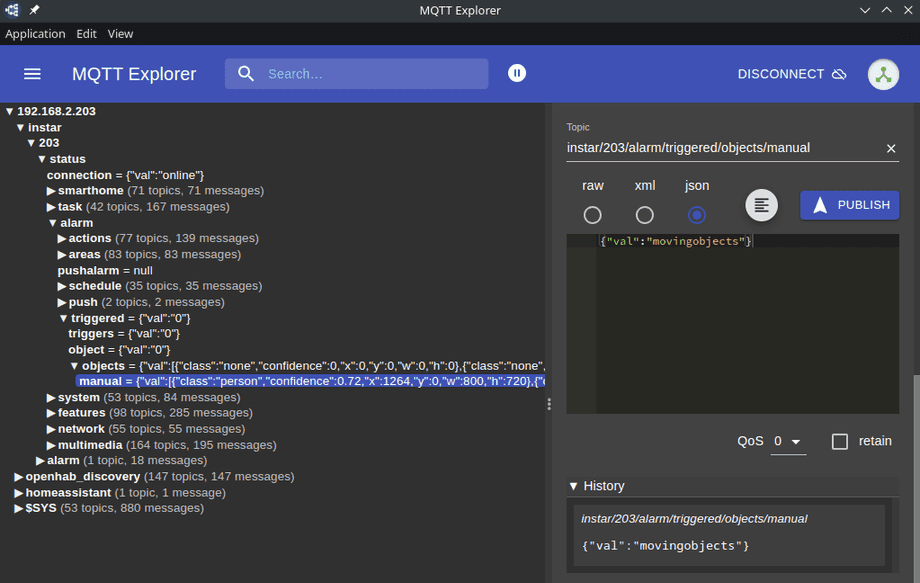920x583 pixels.
Task: Enable the retain checkbox
Action: click(x=839, y=441)
